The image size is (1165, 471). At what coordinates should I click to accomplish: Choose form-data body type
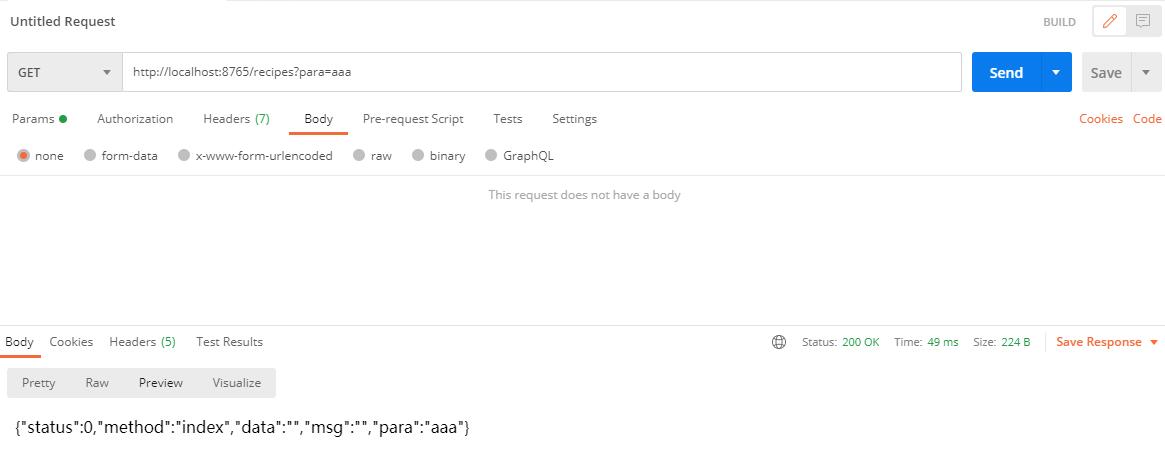[90, 156]
